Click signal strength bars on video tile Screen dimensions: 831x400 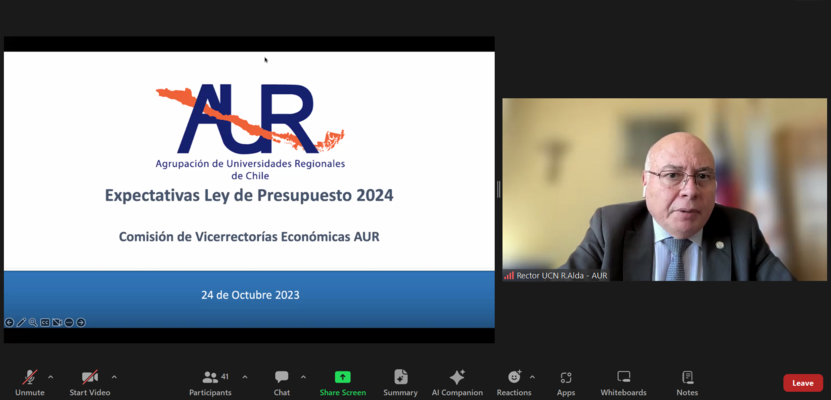pyautogui.click(x=509, y=275)
